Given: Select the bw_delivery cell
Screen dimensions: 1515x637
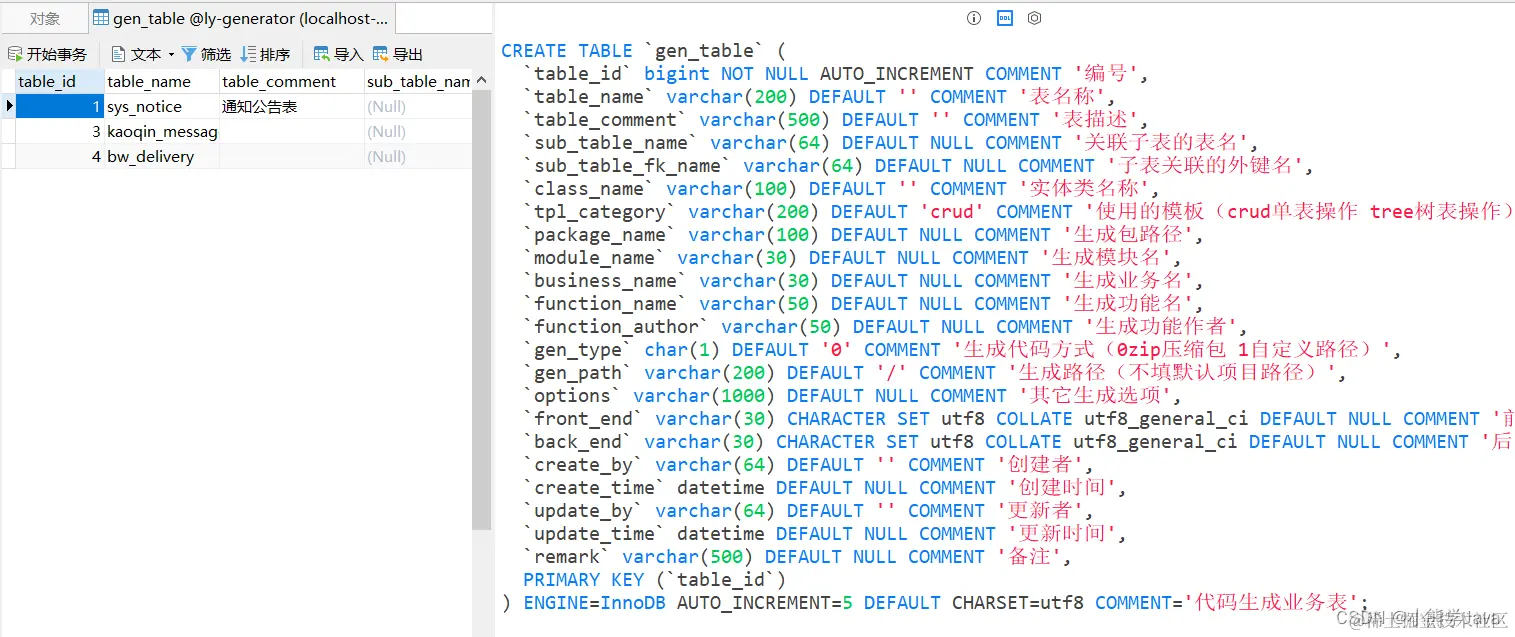Looking at the screenshot, I should (162, 156).
